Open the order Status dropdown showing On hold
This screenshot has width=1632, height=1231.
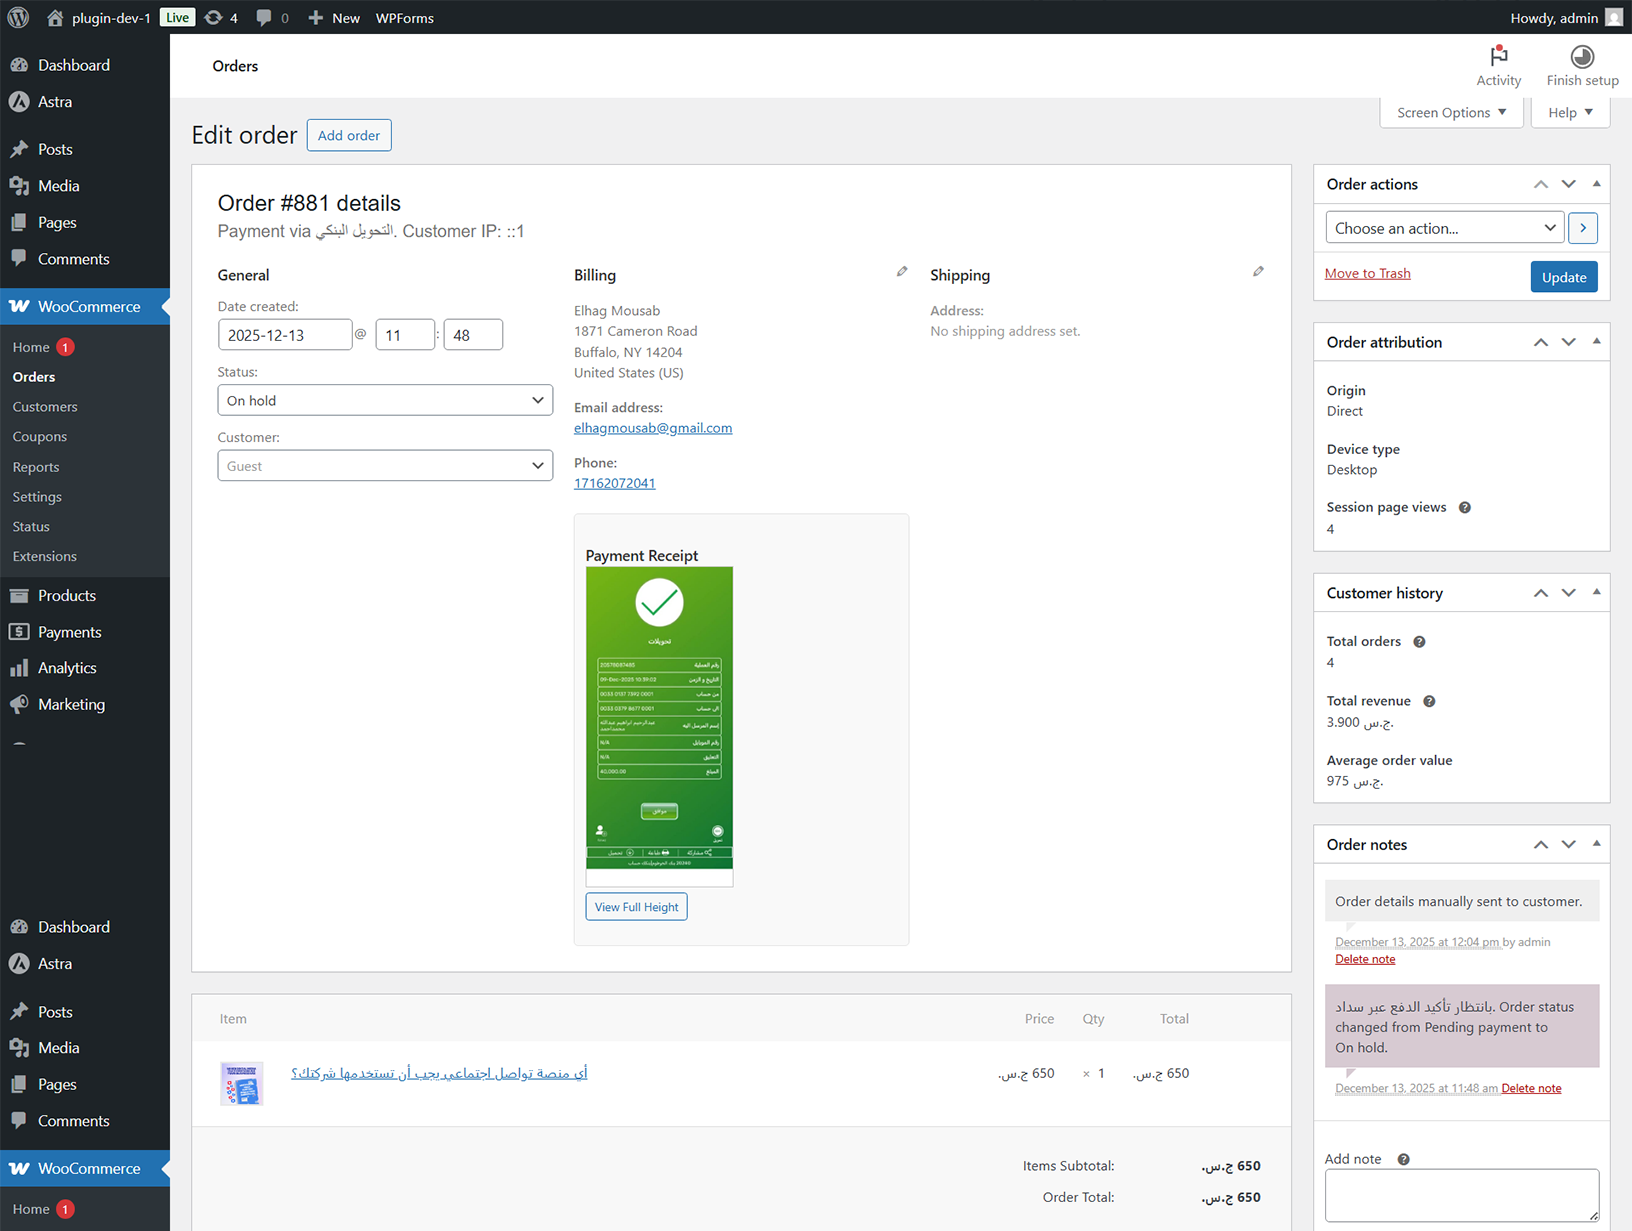click(385, 400)
